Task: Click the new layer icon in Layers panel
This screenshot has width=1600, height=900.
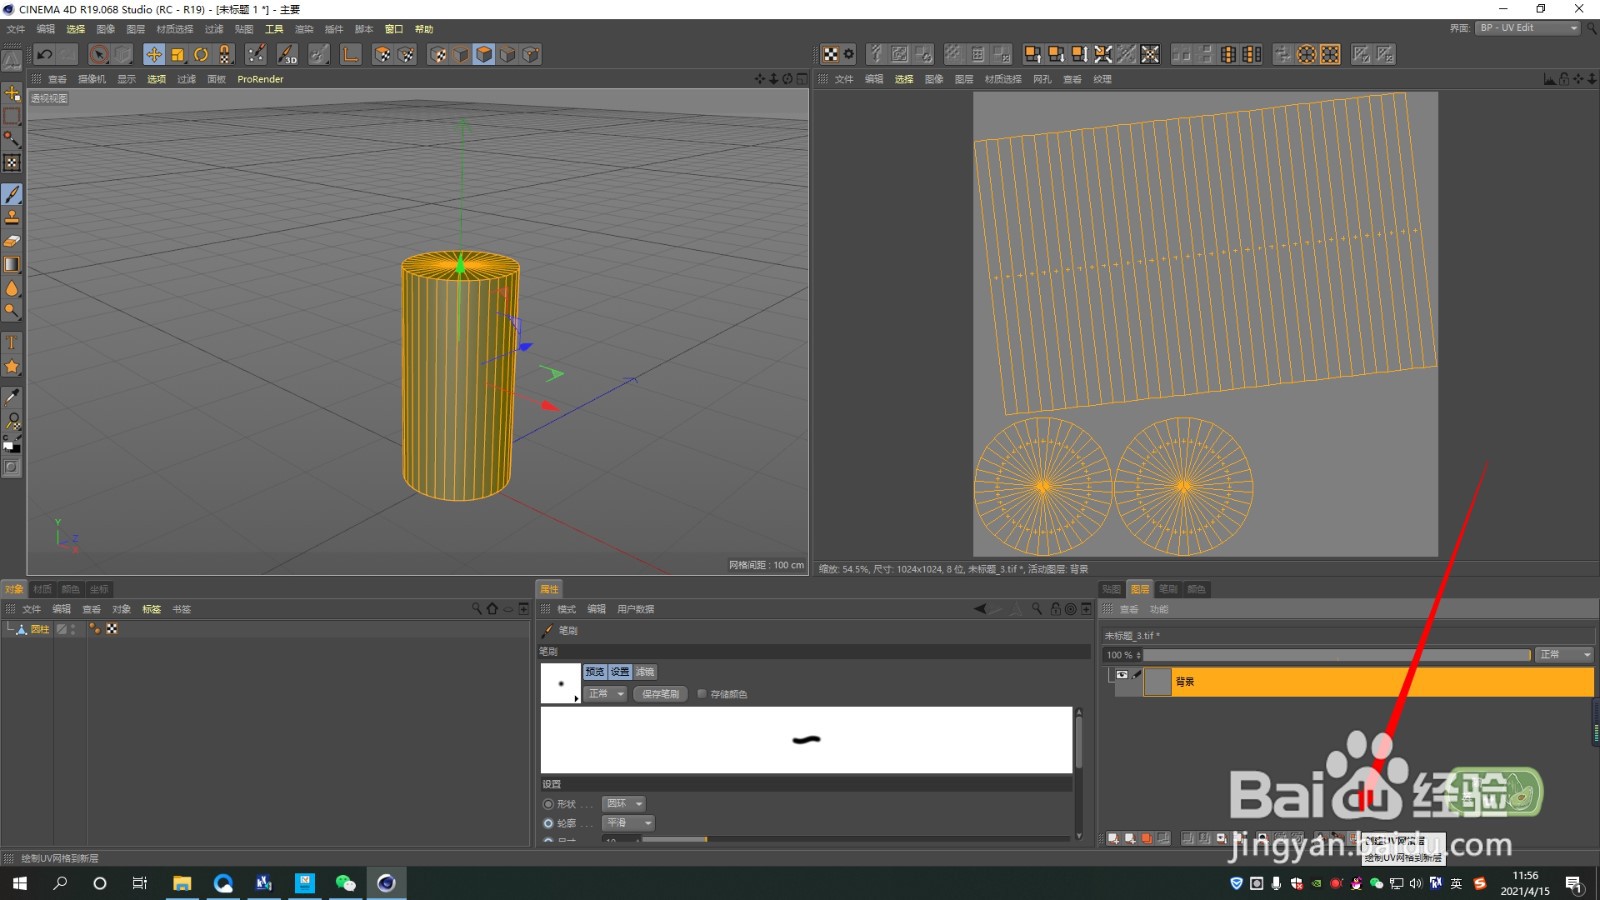Action: (x=1113, y=838)
